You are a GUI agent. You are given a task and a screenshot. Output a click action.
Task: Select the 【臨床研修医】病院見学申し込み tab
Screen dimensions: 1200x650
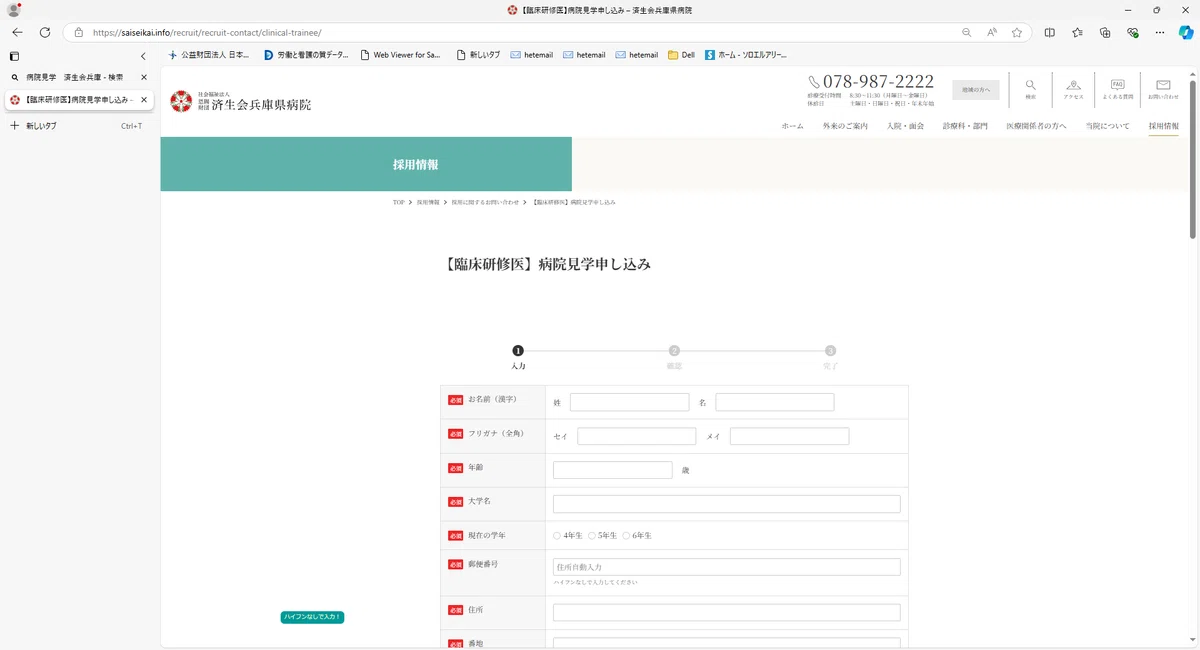tap(72, 100)
